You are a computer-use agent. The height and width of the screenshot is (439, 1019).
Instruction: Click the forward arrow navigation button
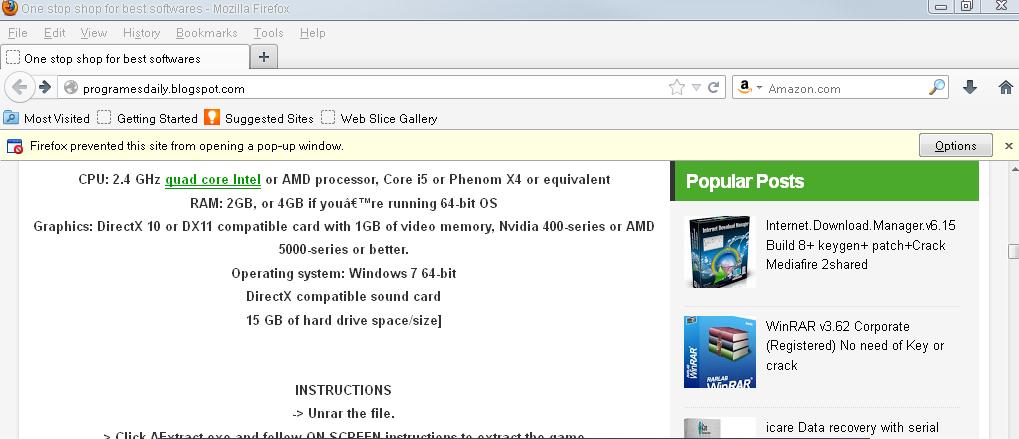click(x=45, y=87)
